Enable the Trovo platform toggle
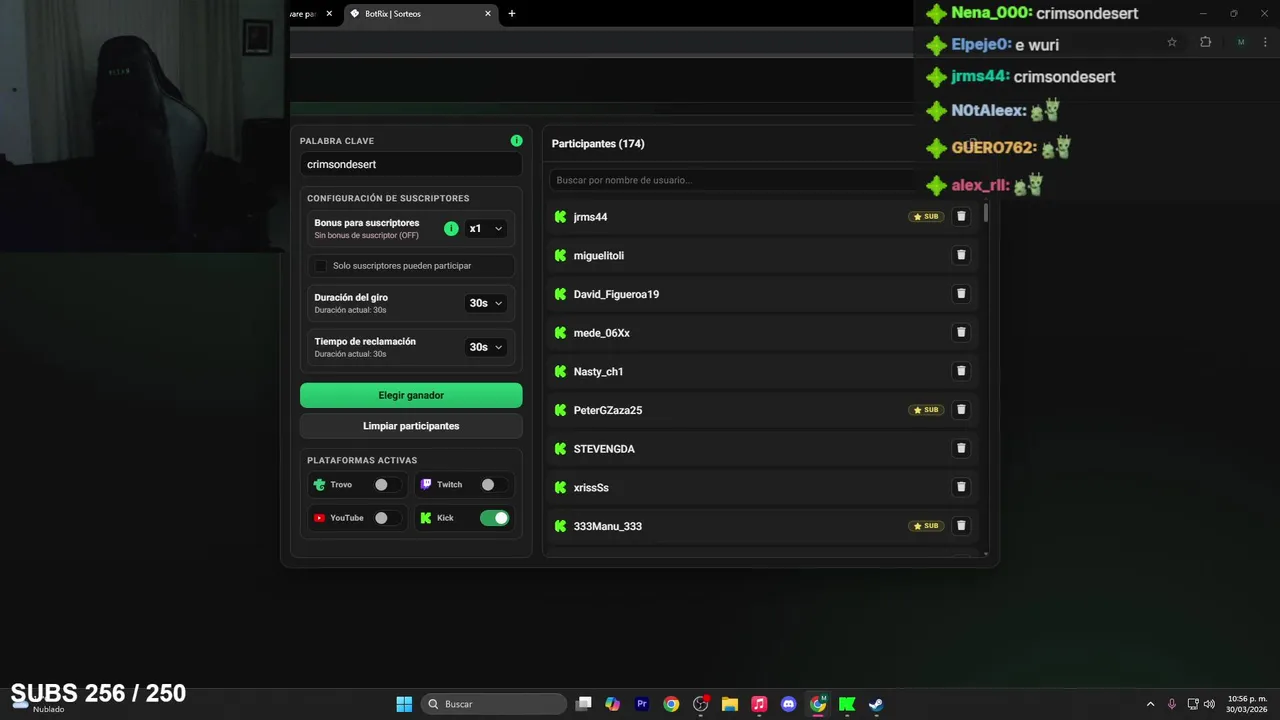The width and height of the screenshot is (1280, 720). point(387,485)
